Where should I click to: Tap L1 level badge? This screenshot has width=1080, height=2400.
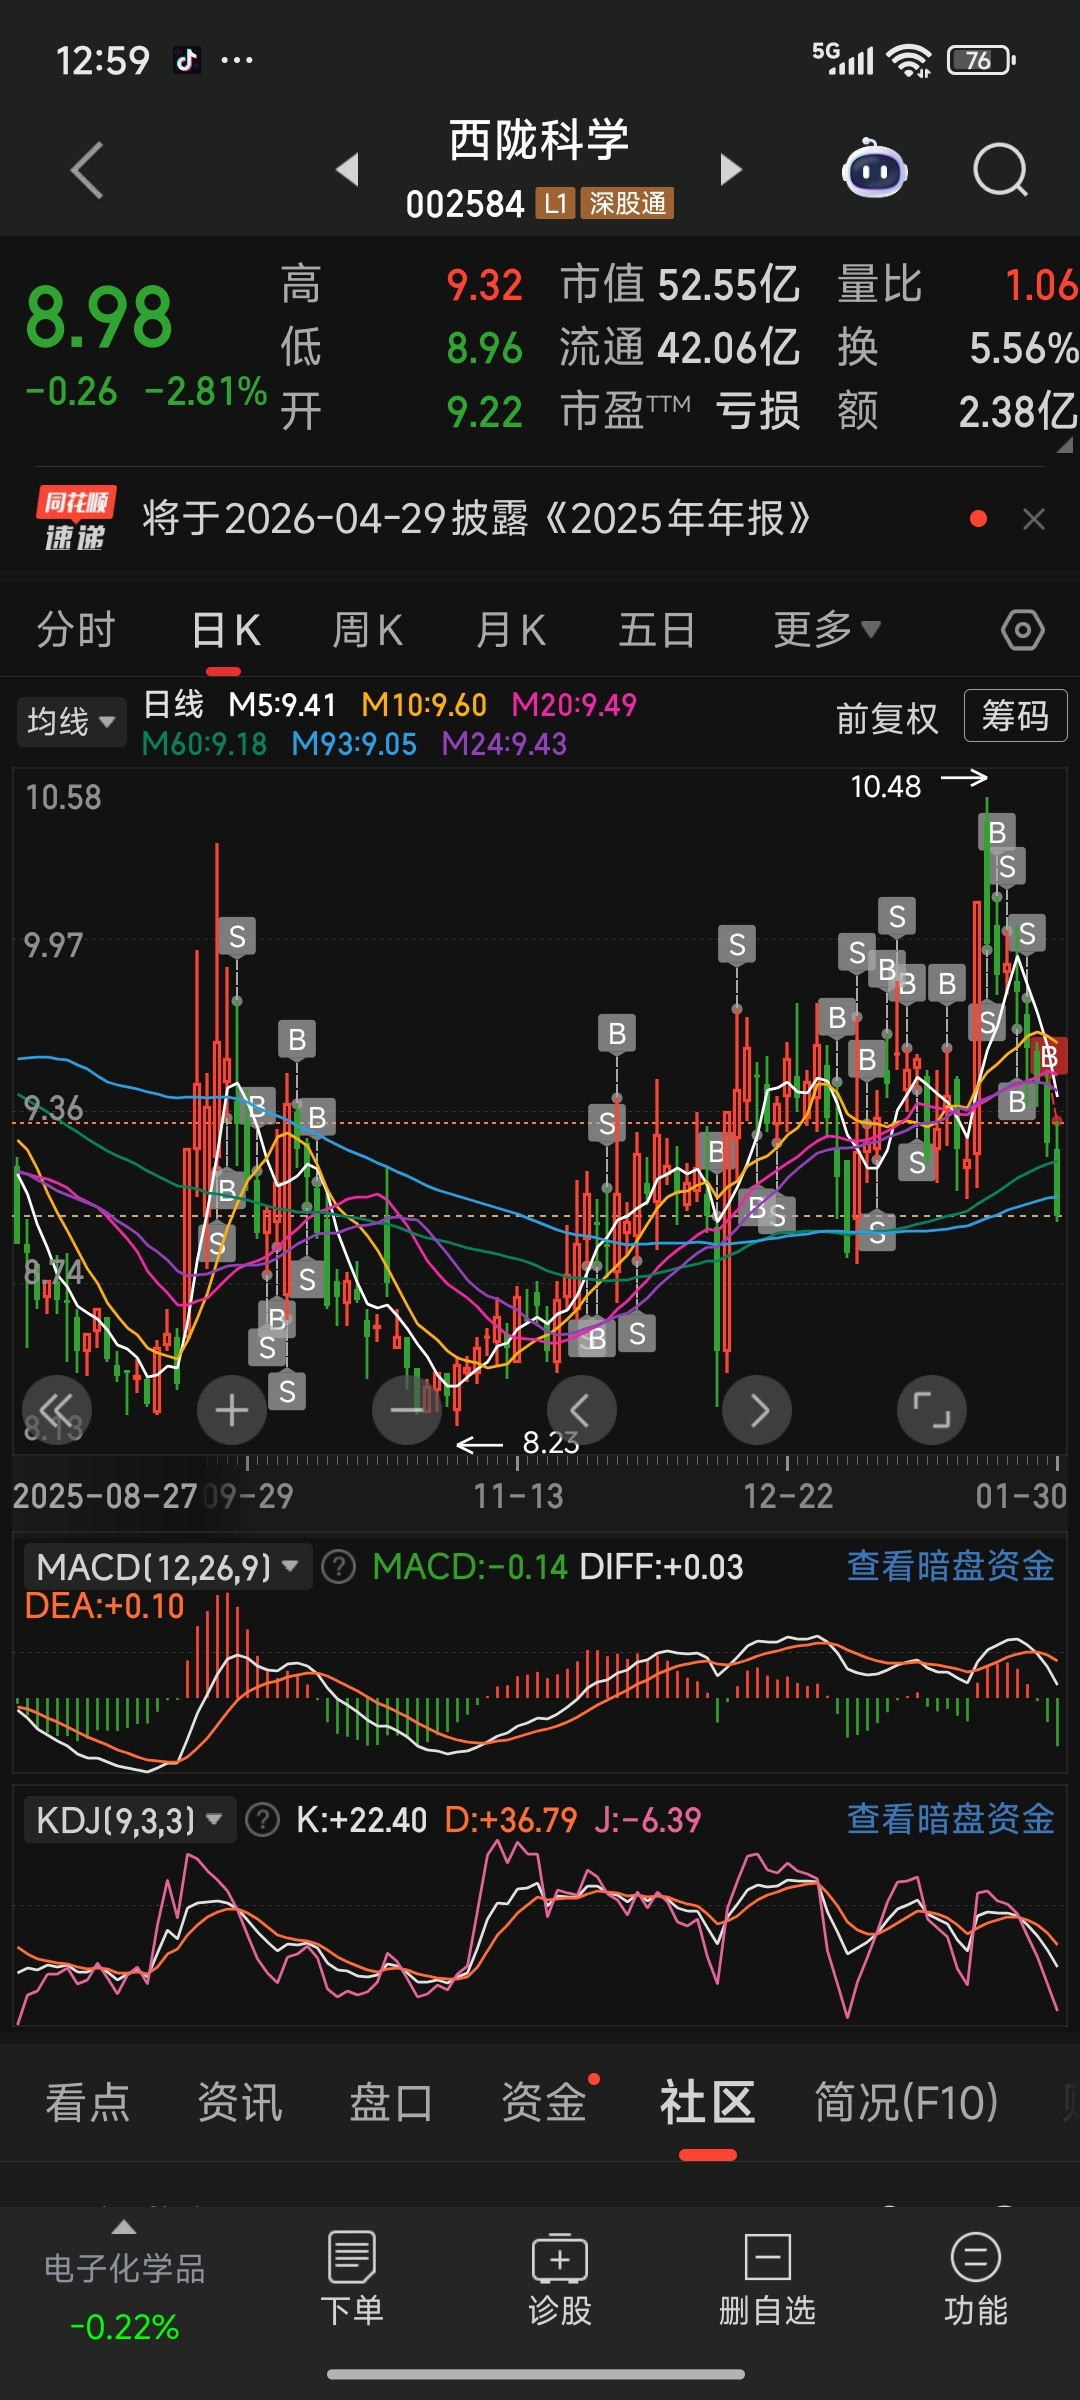(x=555, y=203)
